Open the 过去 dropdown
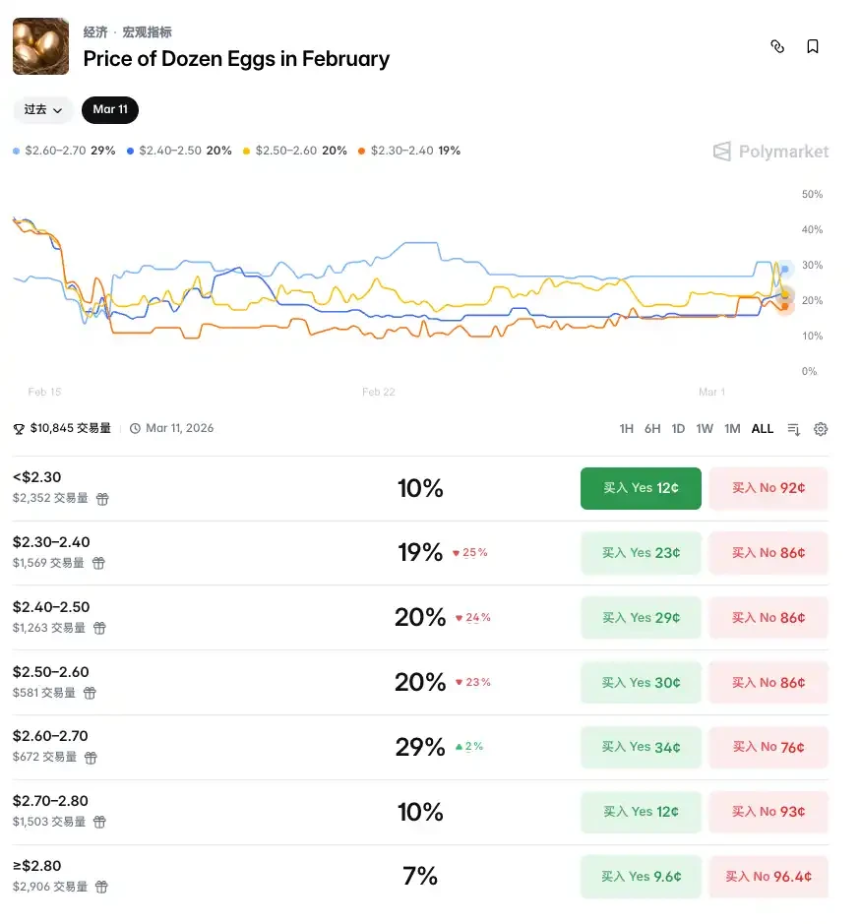Viewport: 860px width, 924px height. (41, 110)
